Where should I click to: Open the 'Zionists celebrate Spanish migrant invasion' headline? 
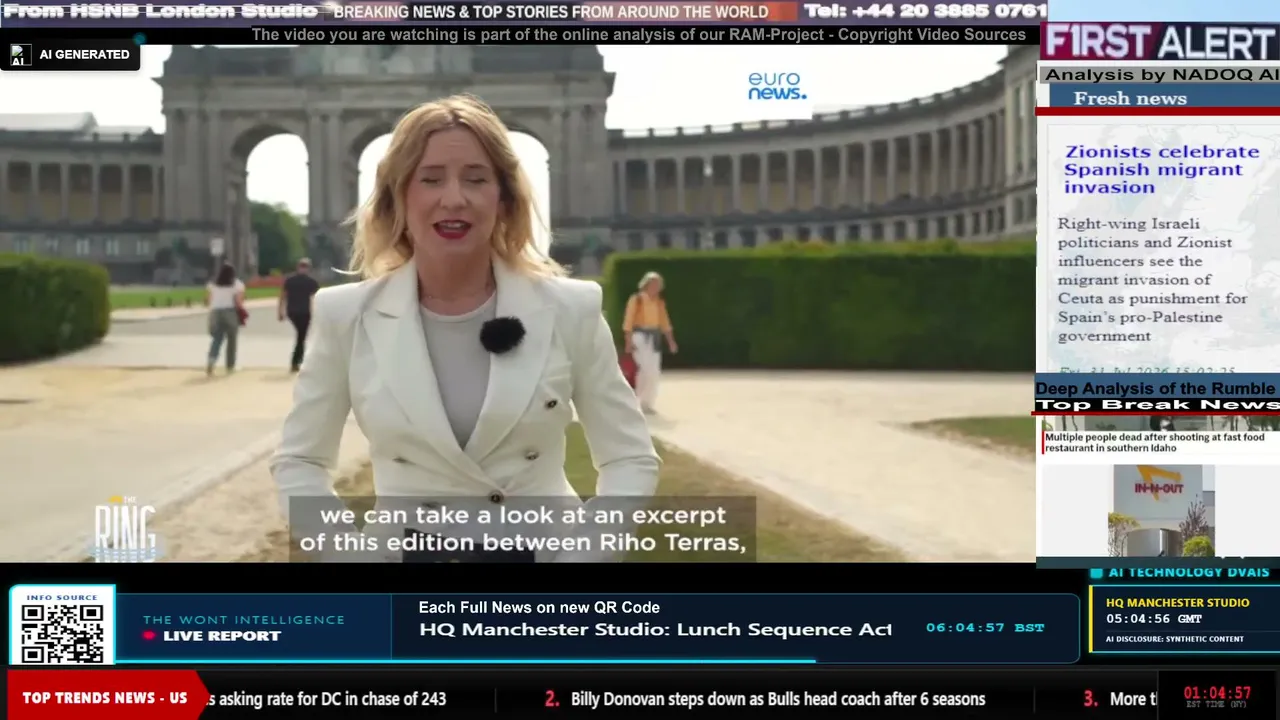click(x=1161, y=169)
